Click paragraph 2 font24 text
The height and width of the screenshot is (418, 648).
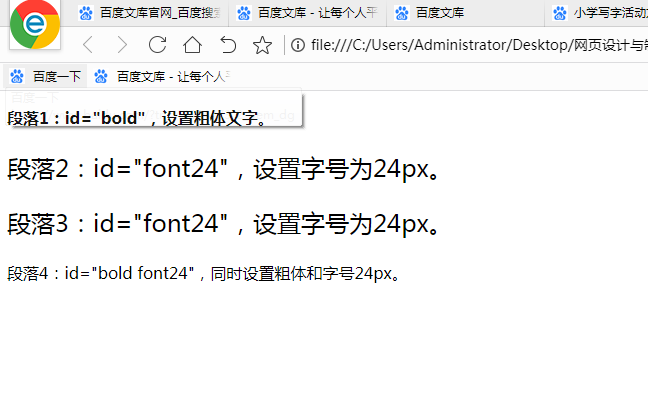(x=223, y=169)
